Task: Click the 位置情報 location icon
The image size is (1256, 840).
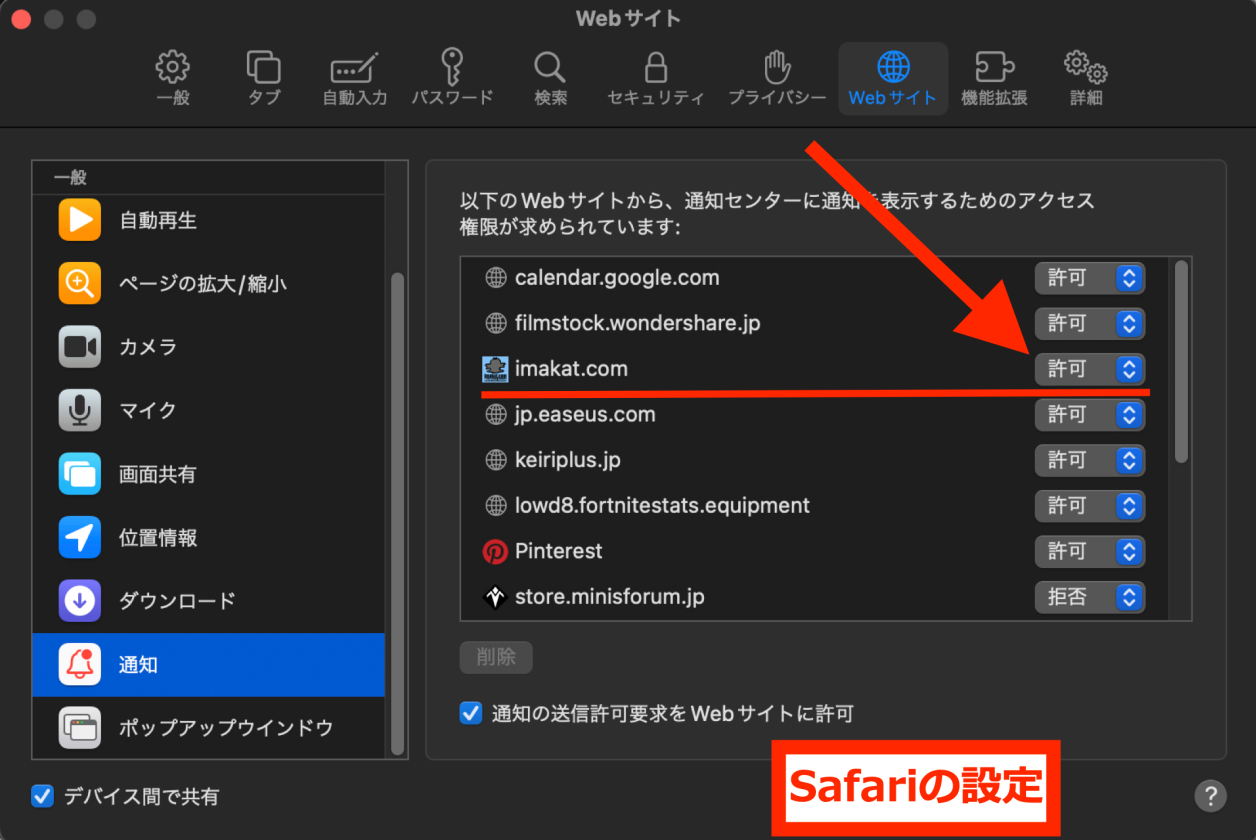Action: tap(79, 537)
